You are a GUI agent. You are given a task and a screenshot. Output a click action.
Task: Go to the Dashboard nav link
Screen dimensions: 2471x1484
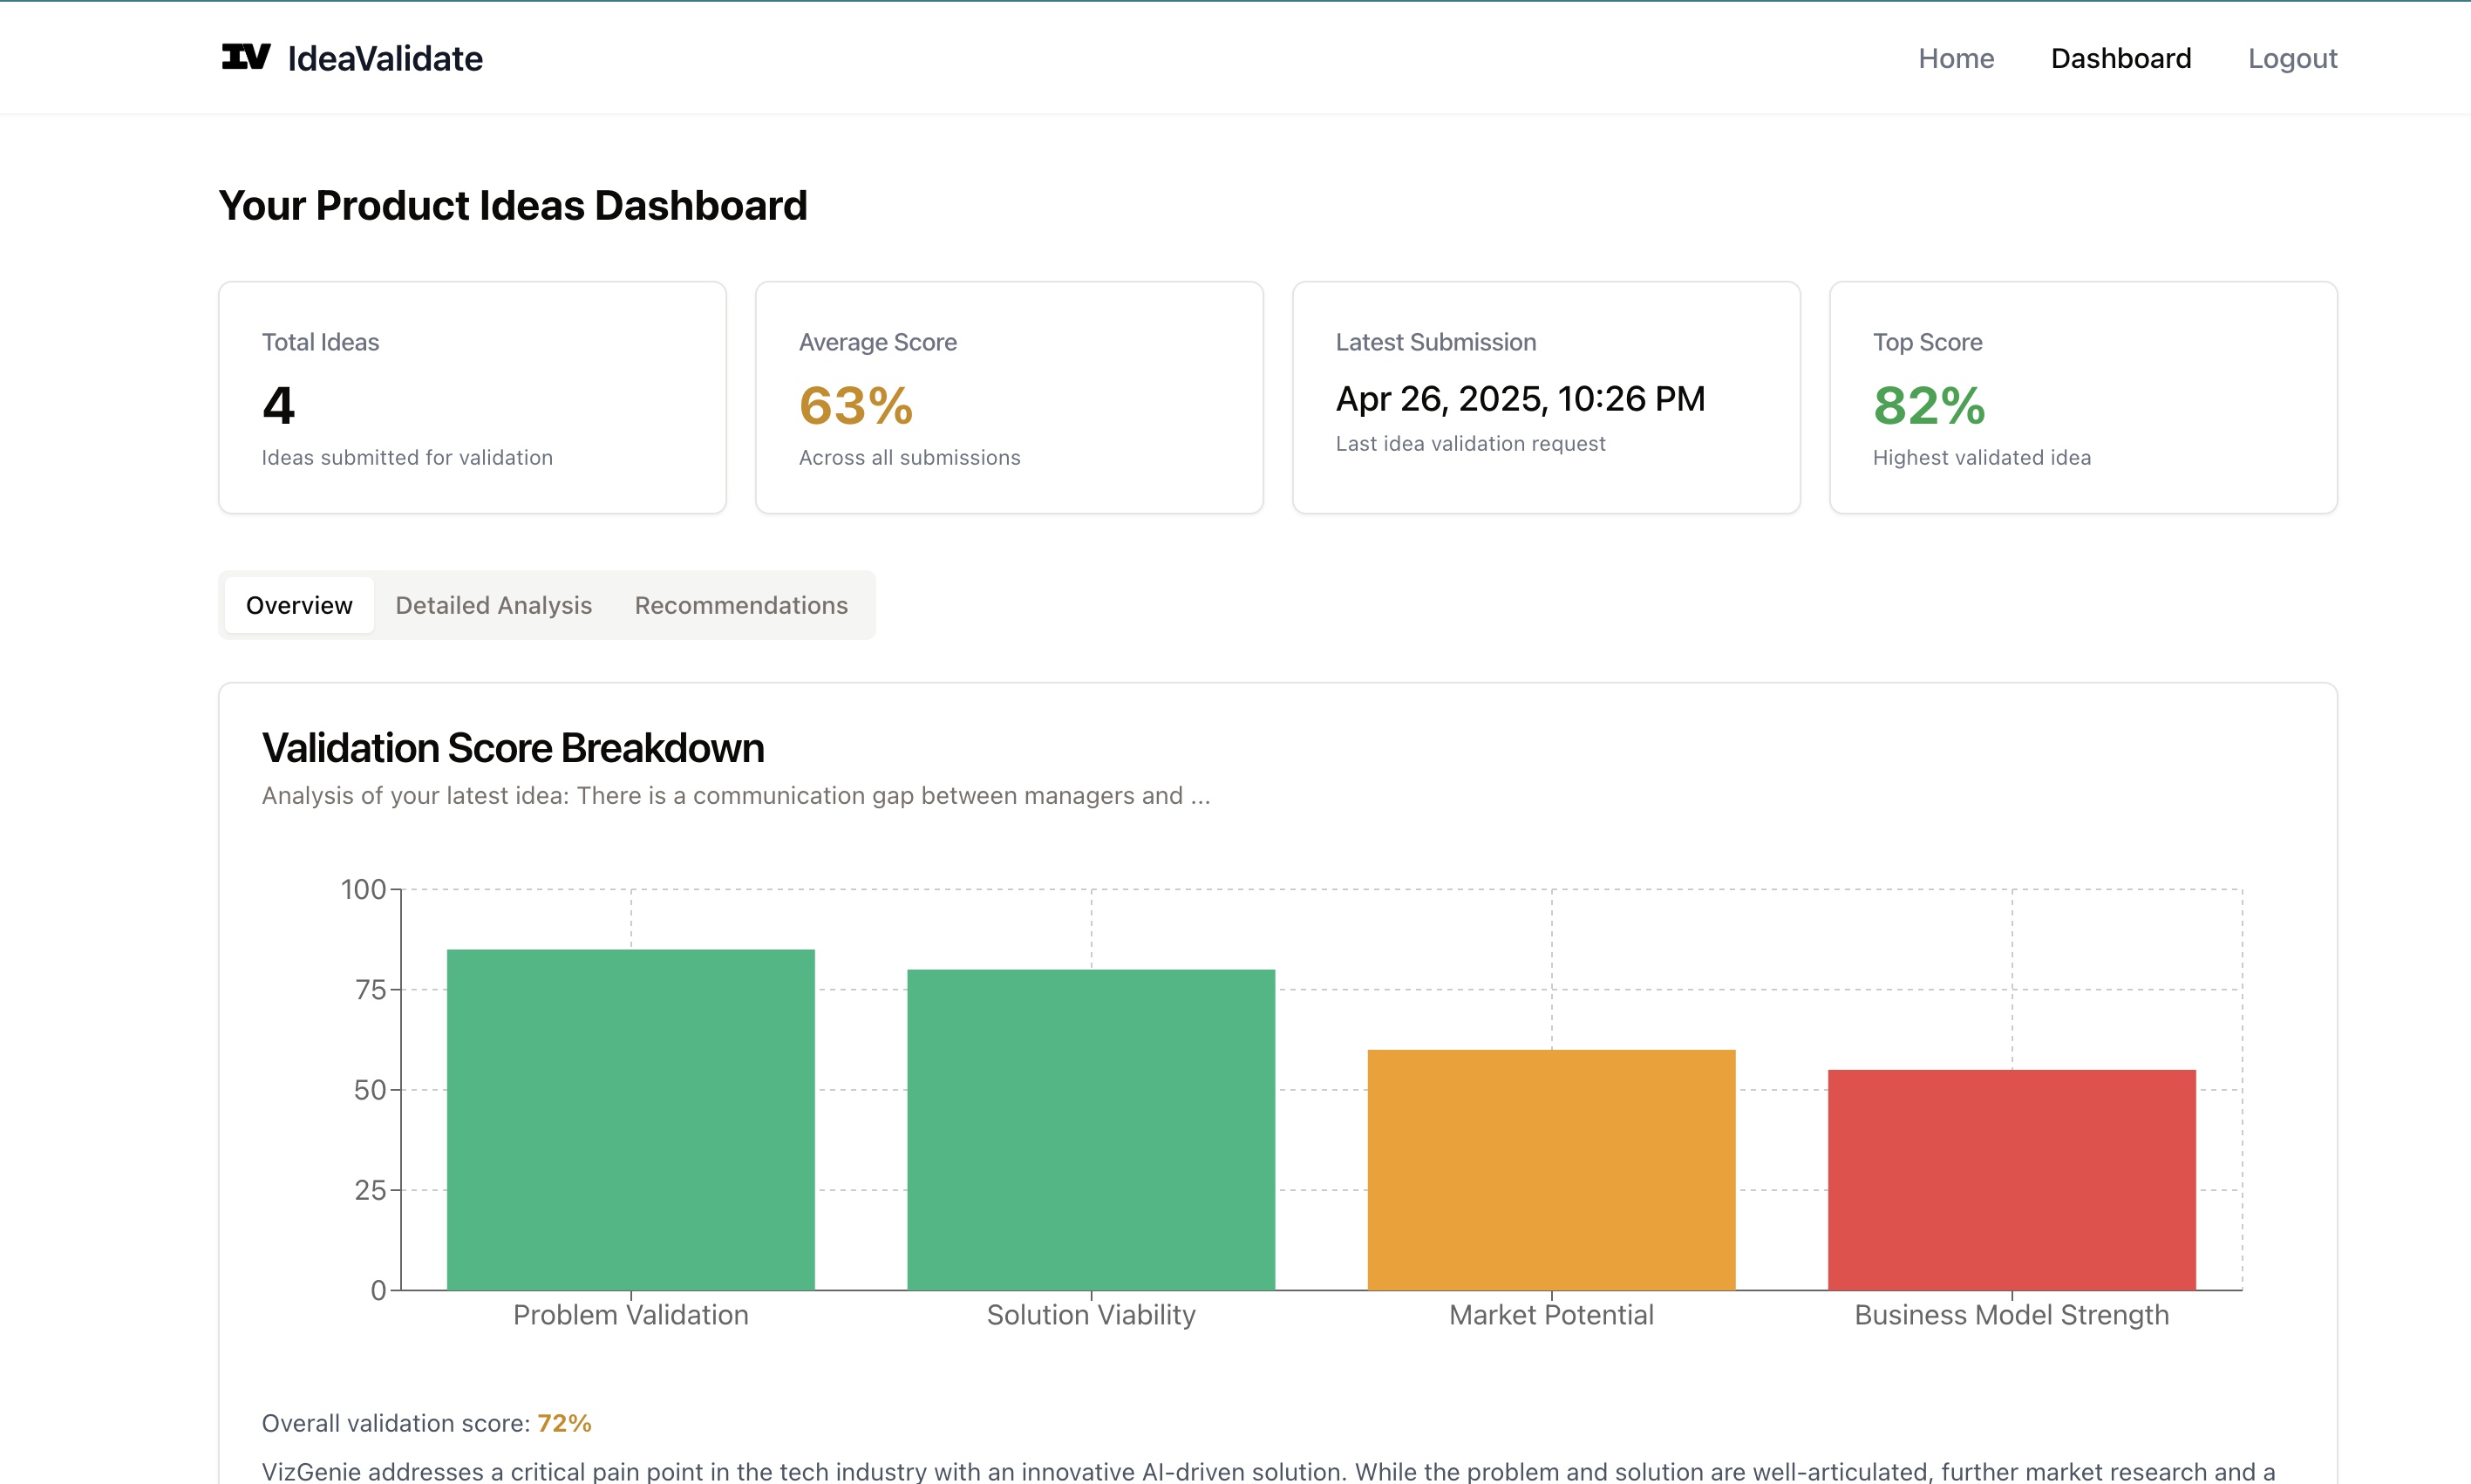point(2120,58)
